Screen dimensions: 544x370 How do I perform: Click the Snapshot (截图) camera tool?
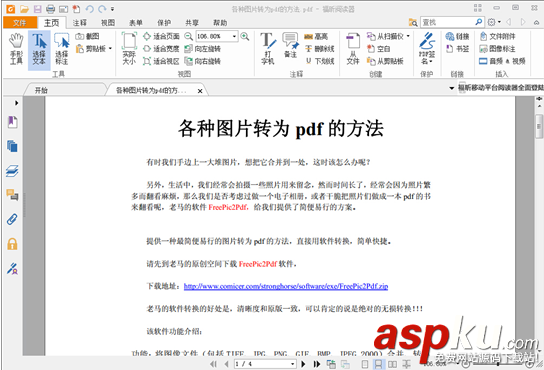[x=87, y=36]
